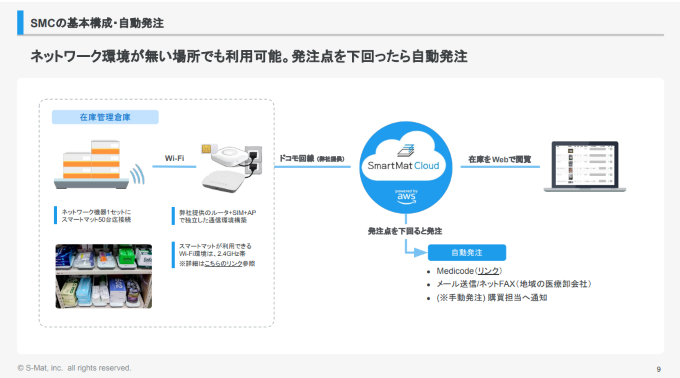
Task: Select the ドコモ回線 label
Action: (311, 159)
